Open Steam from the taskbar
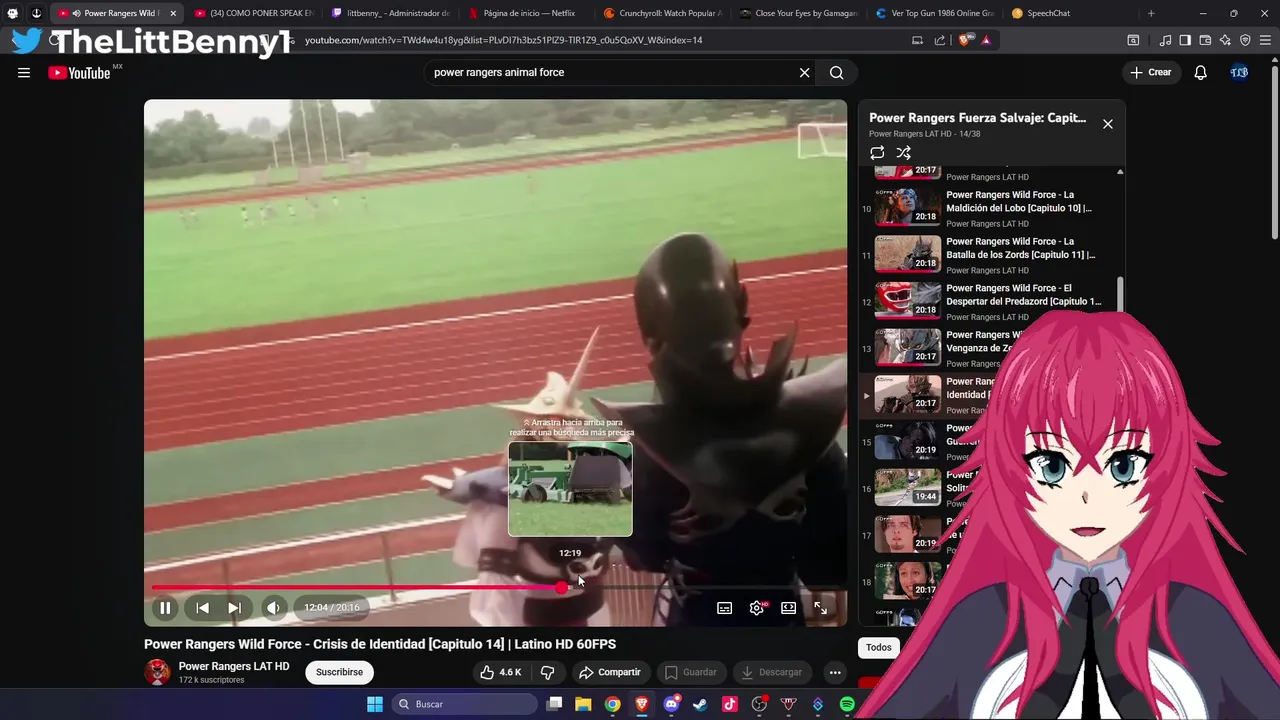The width and height of the screenshot is (1280, 720). tap(700, 704)
